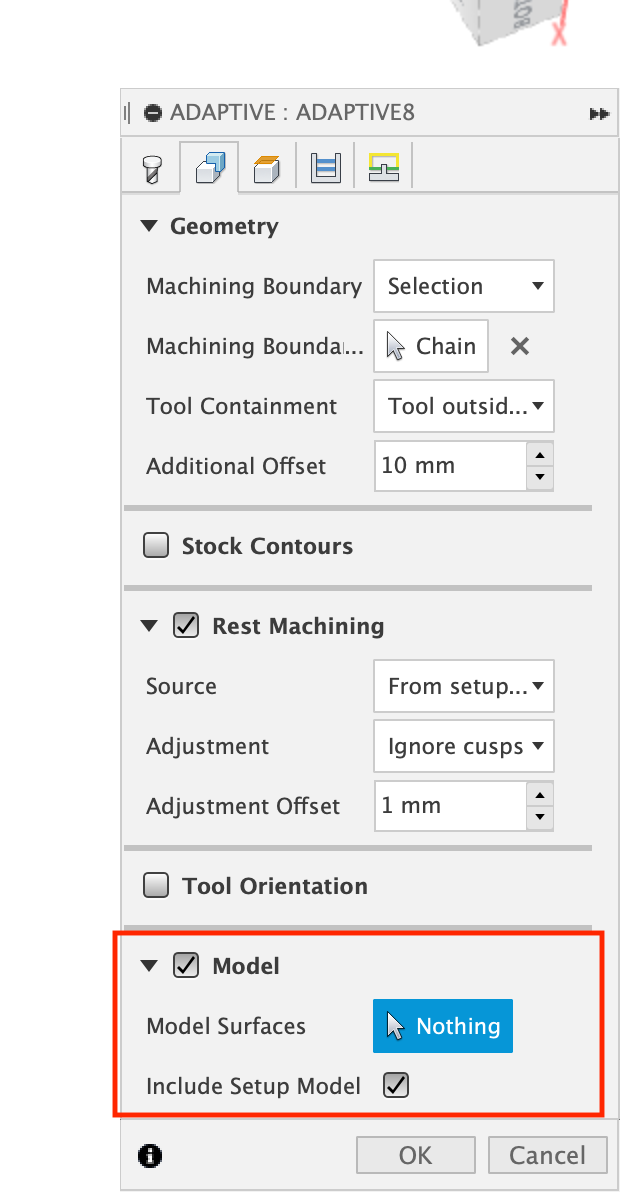Screen dimensions: 622x1202
Task: Increase Additional Offset with up arrow
Action: [x=540, y=454]
